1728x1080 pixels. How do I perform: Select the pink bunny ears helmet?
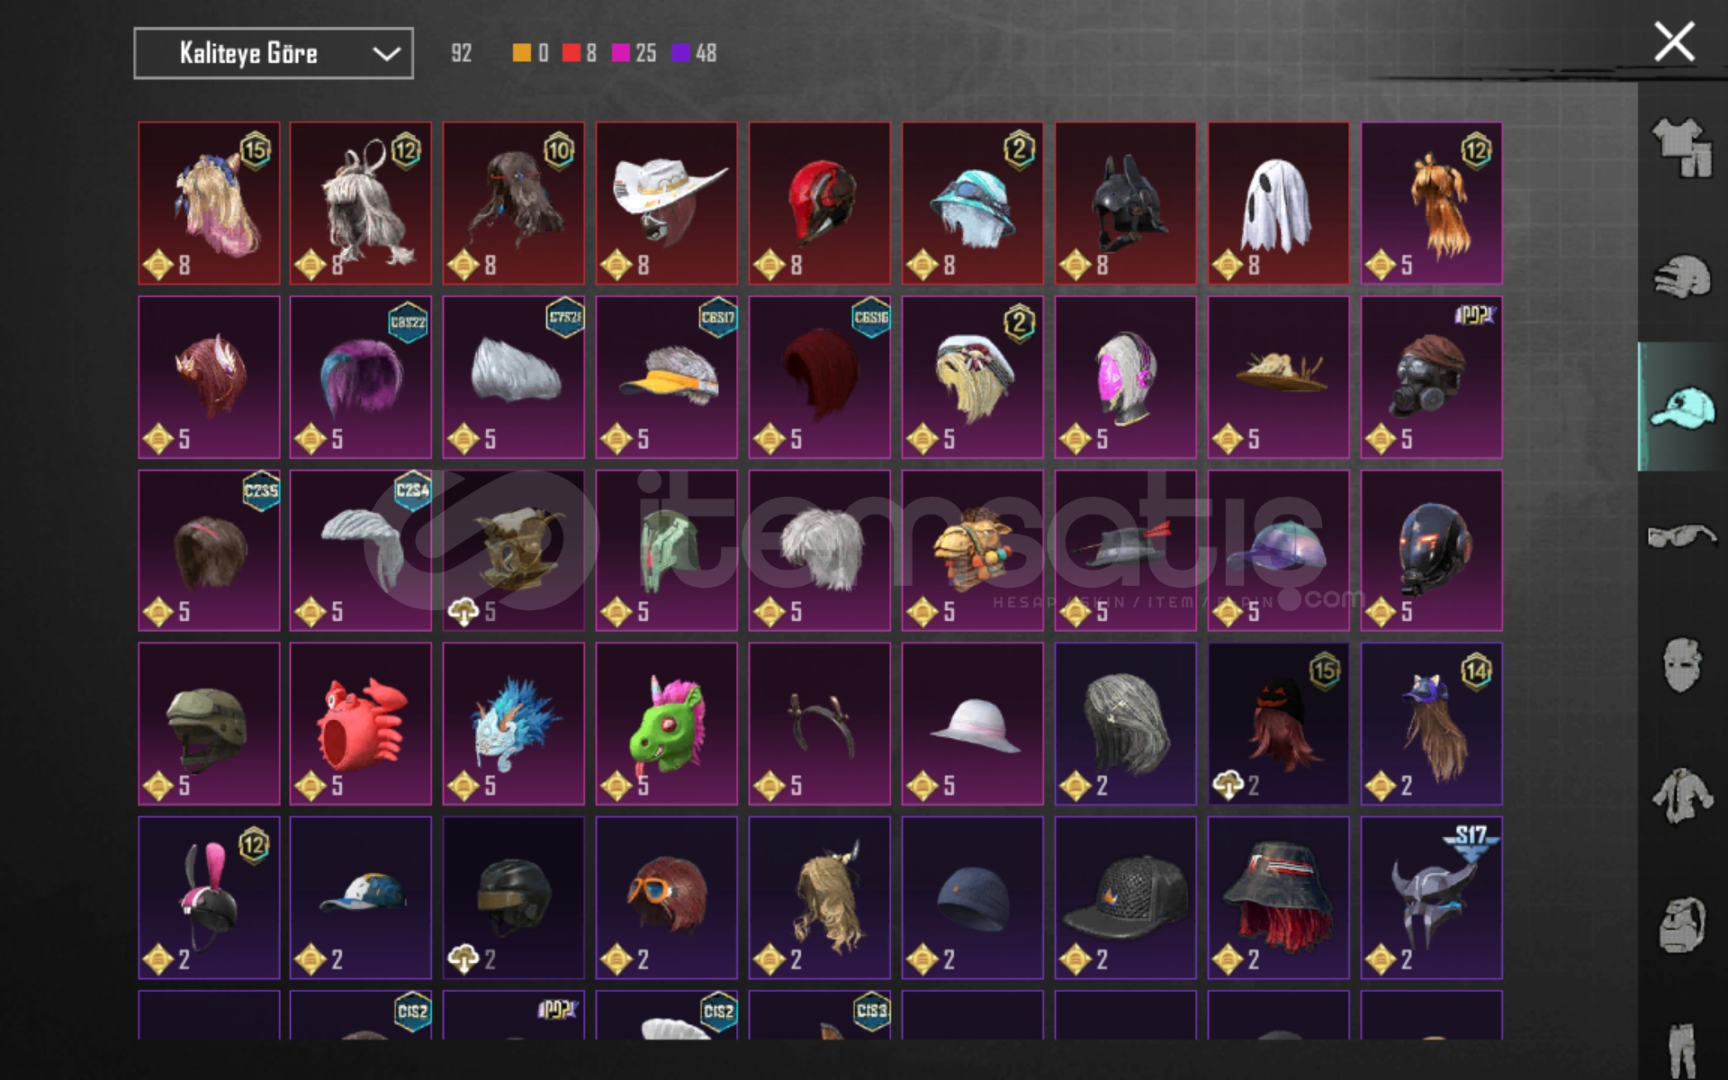click(x=209, y=897)
